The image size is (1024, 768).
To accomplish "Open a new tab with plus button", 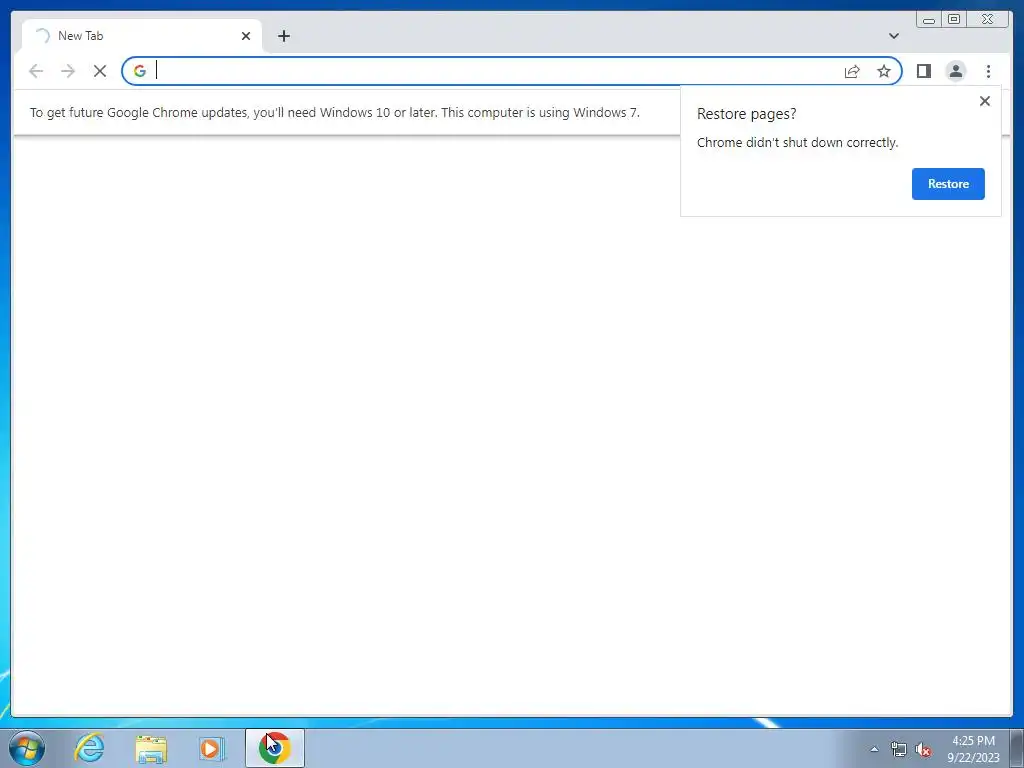I will point(283,36).
